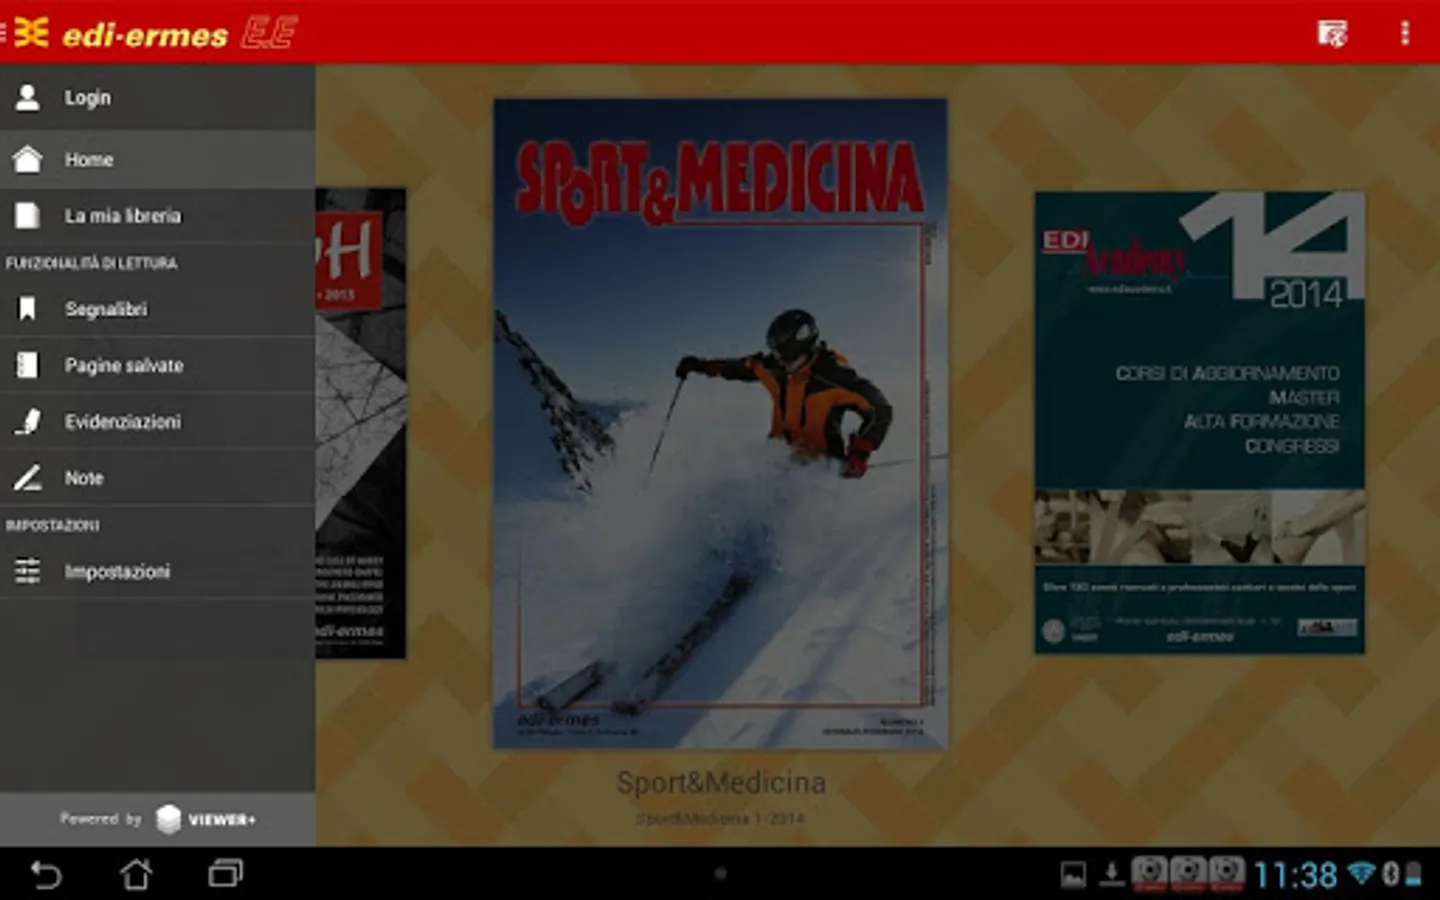Click the Evidenziazioni highlighter icon
This screenshot has width=1440, height=900.
pyautogui.click(x=28, y=421)
